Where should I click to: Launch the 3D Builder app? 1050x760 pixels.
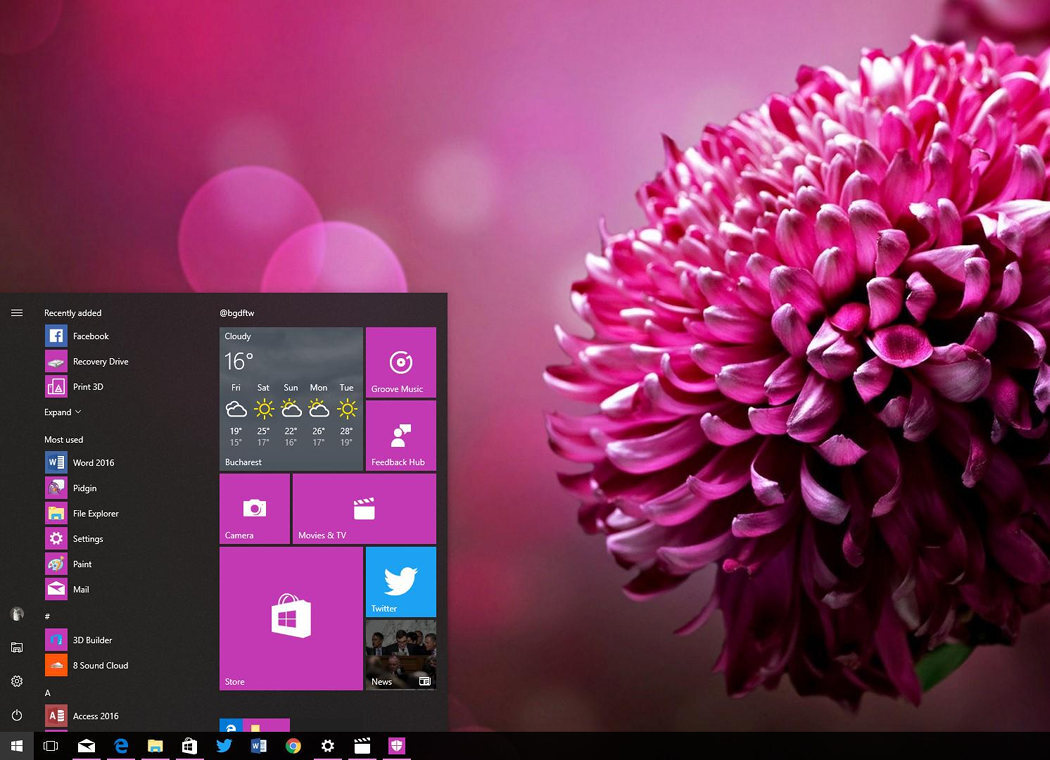(x=94, y=639)
